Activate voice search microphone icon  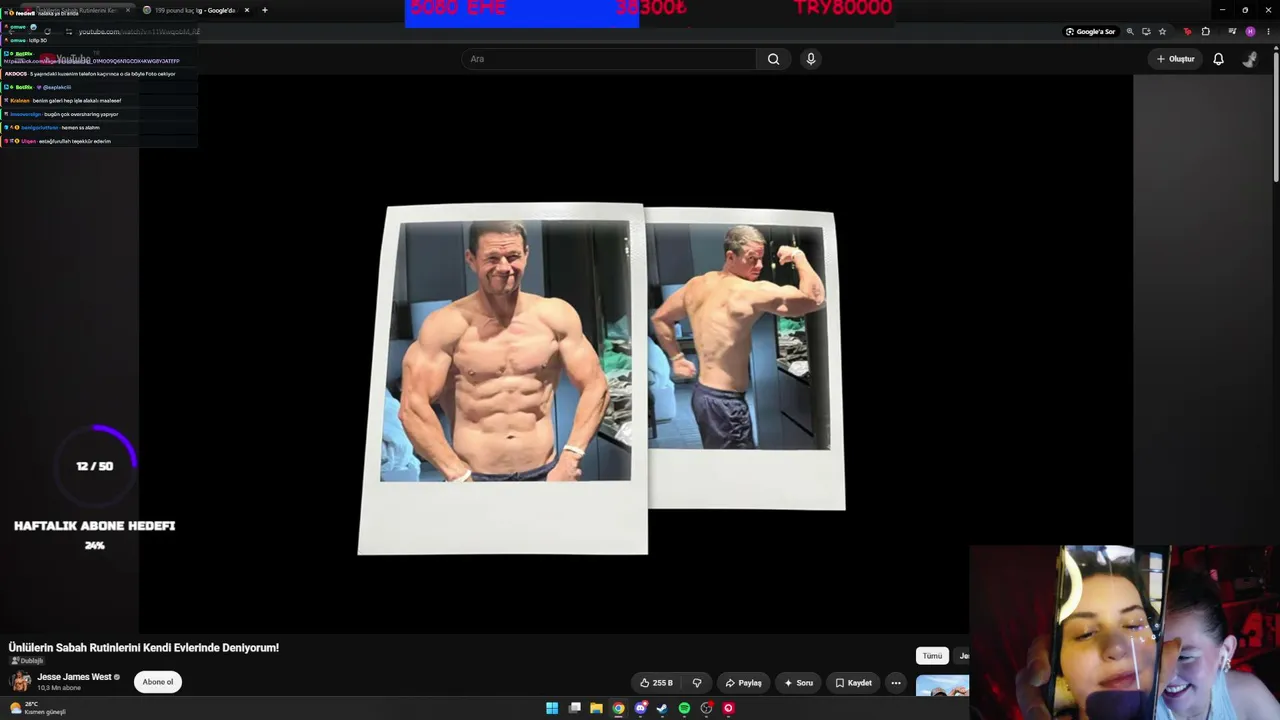tap(811, 59)
